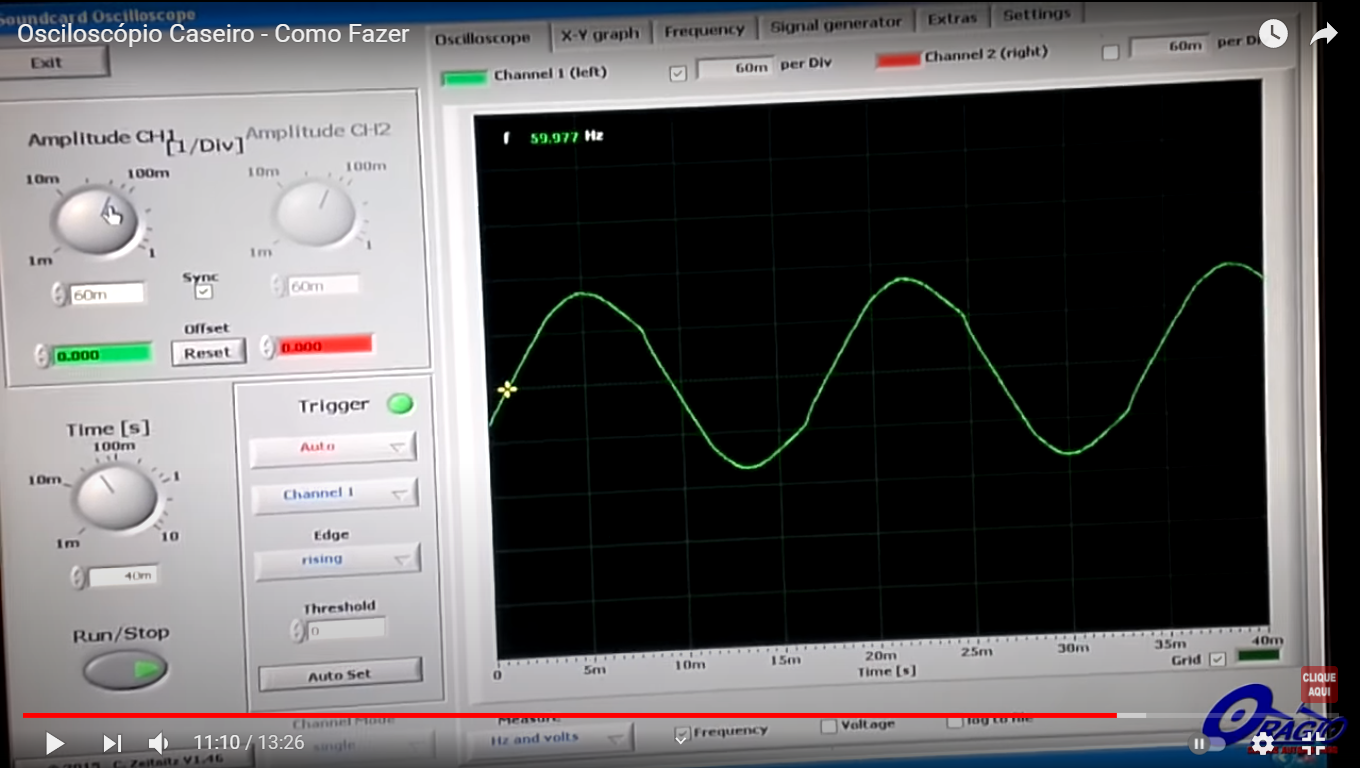Mute the video volume
Viewport: 1360px width, 768px height.
[x=159, y=743]
